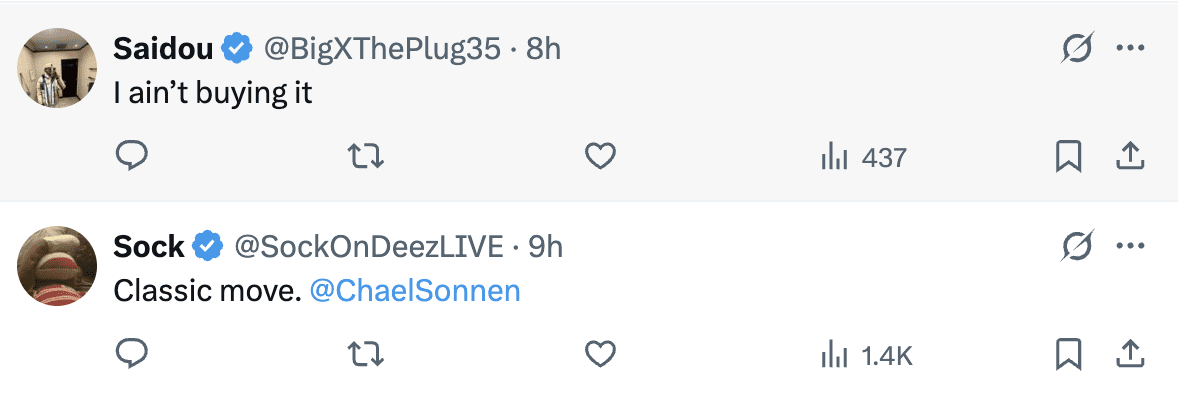This screenshot has width=1178, height=396.
Task: Share Sock's tweet
Action: click(1131, 353)
